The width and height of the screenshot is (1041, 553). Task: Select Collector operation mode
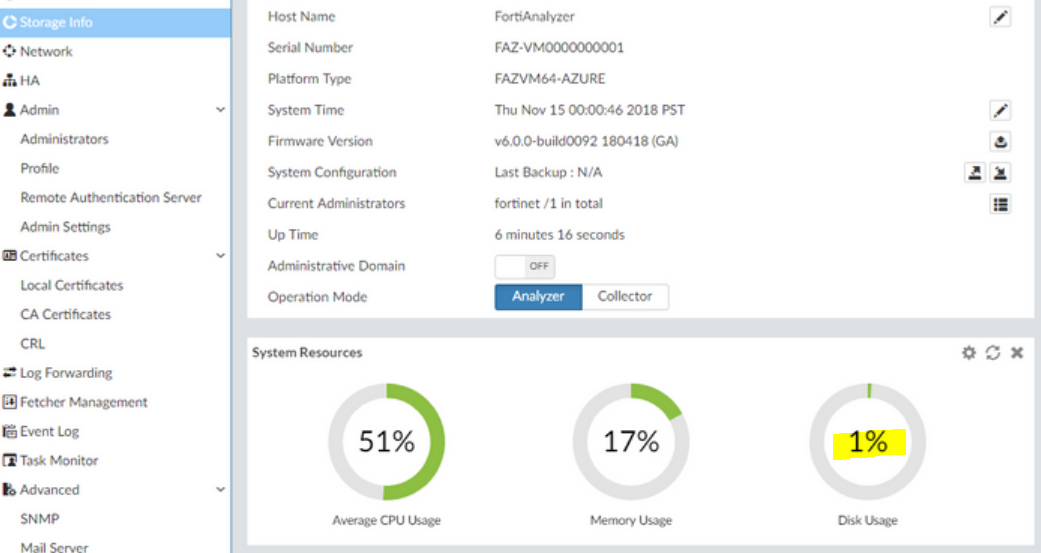coord(625,297)
